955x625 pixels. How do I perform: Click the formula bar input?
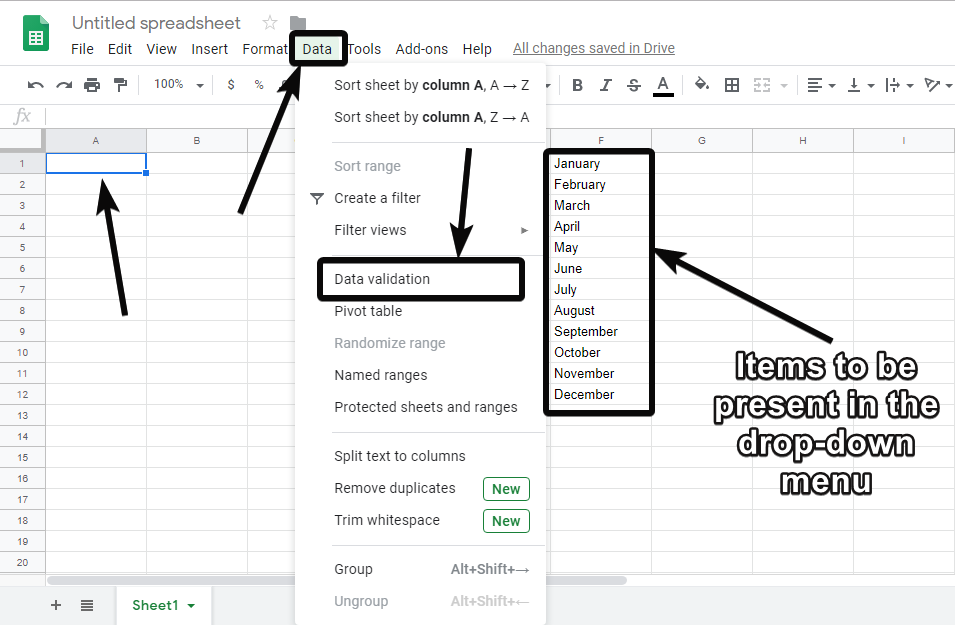pos(499,116)
